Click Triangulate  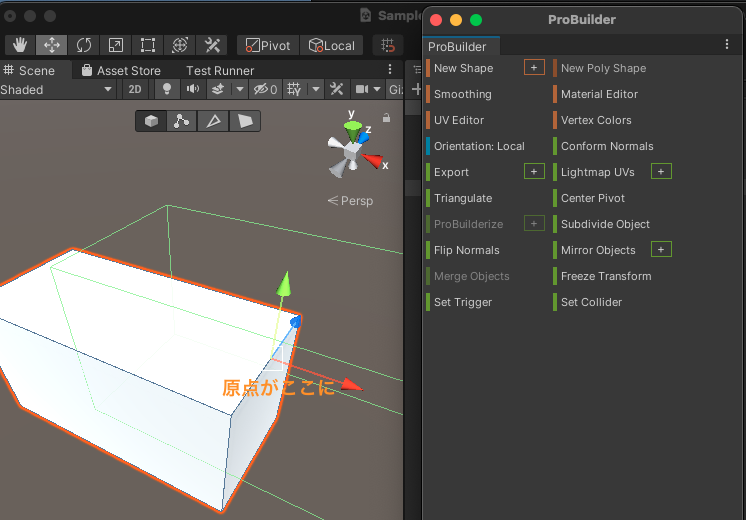tap(463, 198)
